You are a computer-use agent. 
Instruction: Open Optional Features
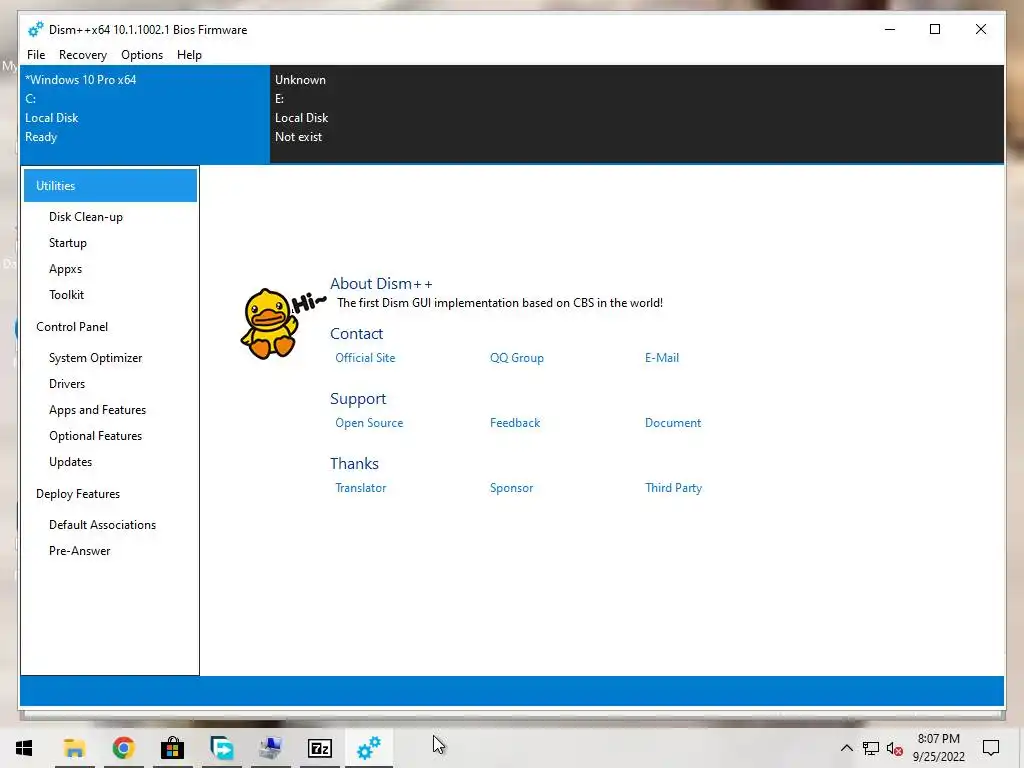[95, 436]
